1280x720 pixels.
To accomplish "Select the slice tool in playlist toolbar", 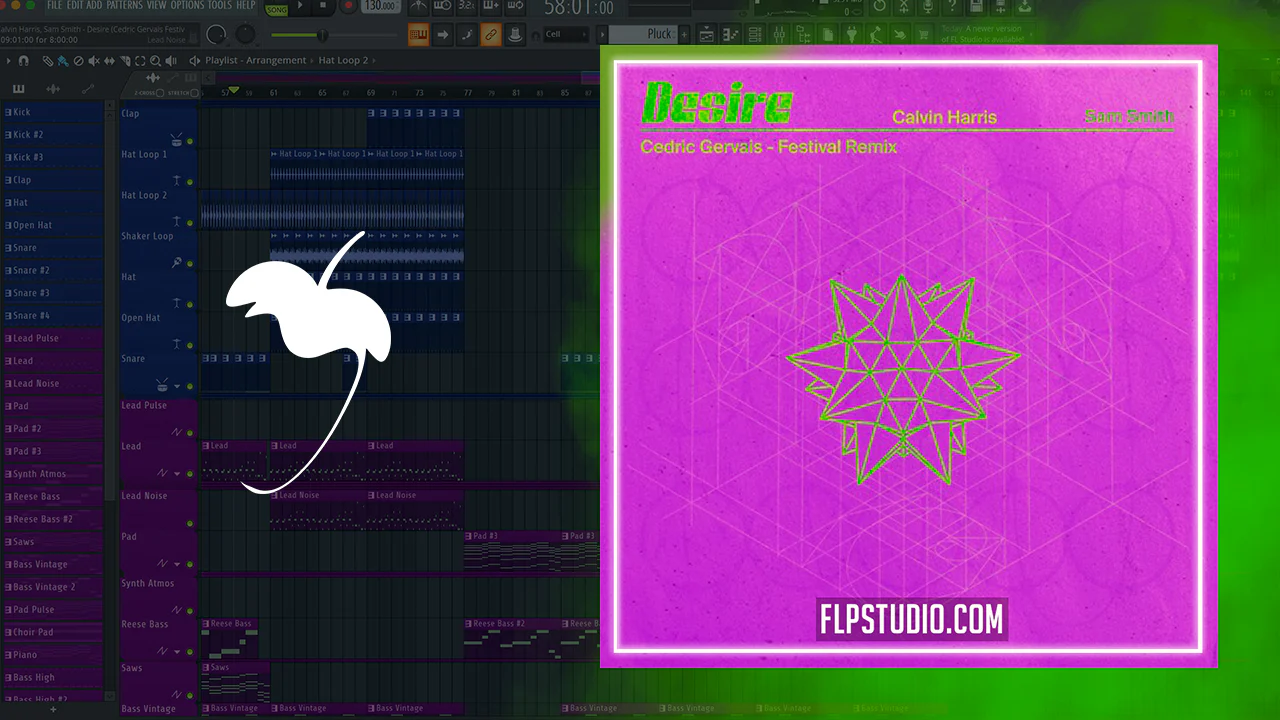I will click(126, 61).
